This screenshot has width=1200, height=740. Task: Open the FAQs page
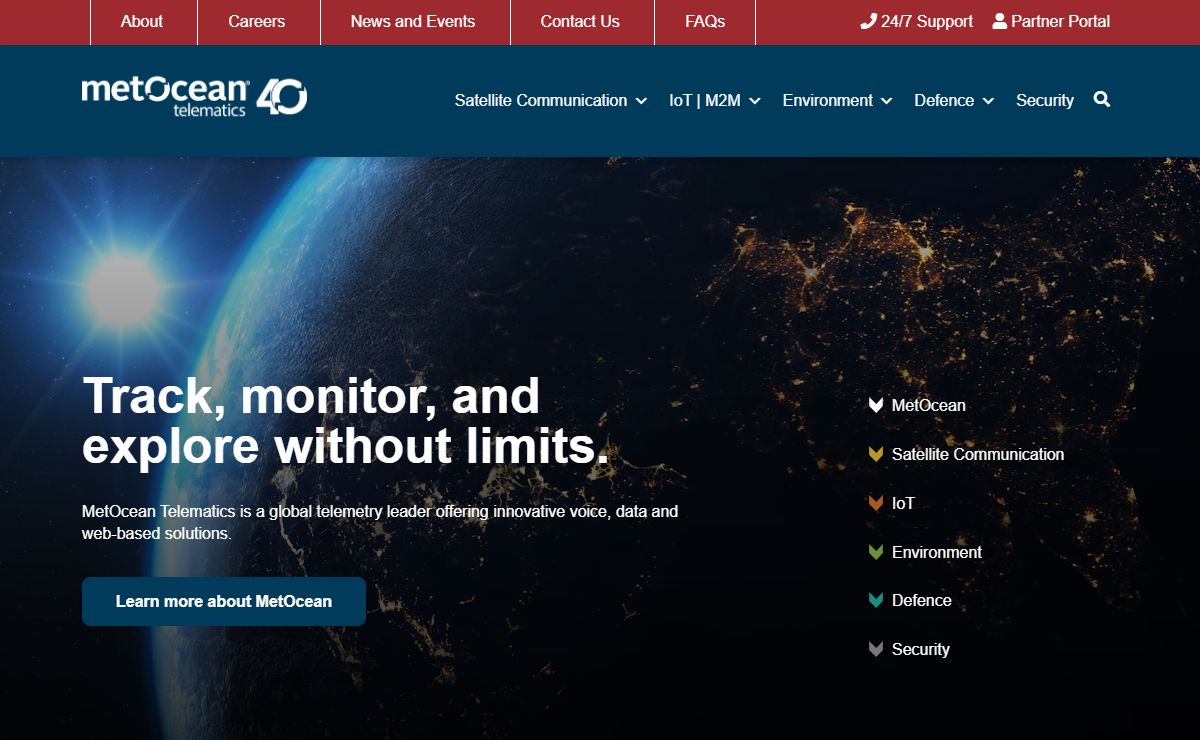pos(705,21)
